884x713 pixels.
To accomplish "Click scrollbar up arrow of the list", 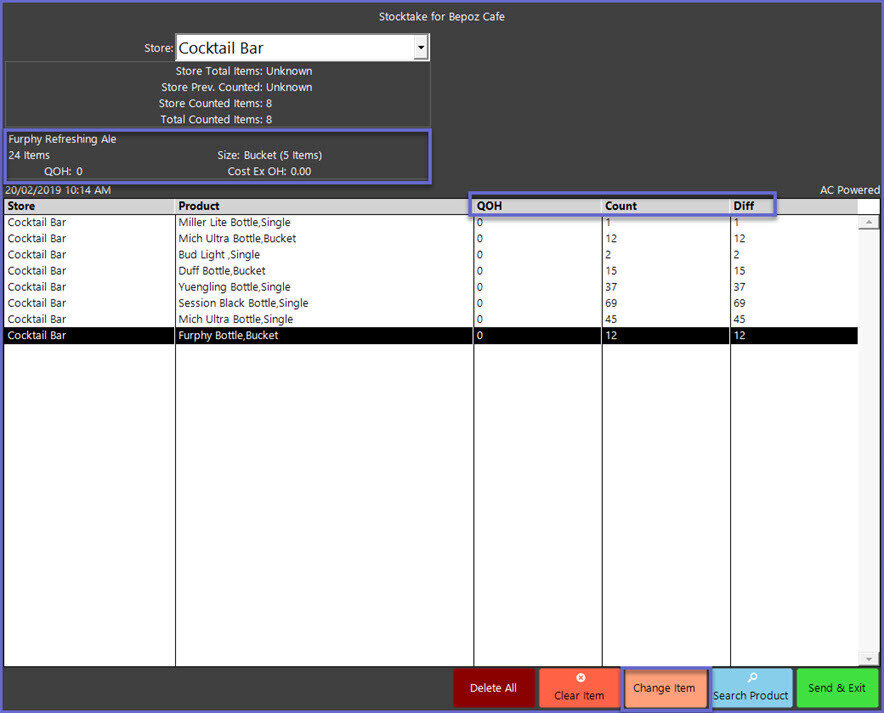I will [868, 223].
